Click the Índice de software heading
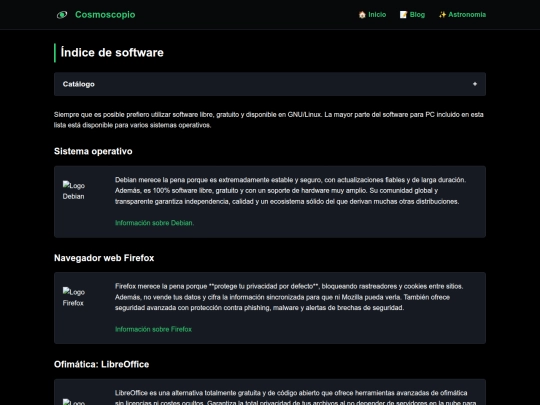The image size is (540, 405). tap(112, 53)
